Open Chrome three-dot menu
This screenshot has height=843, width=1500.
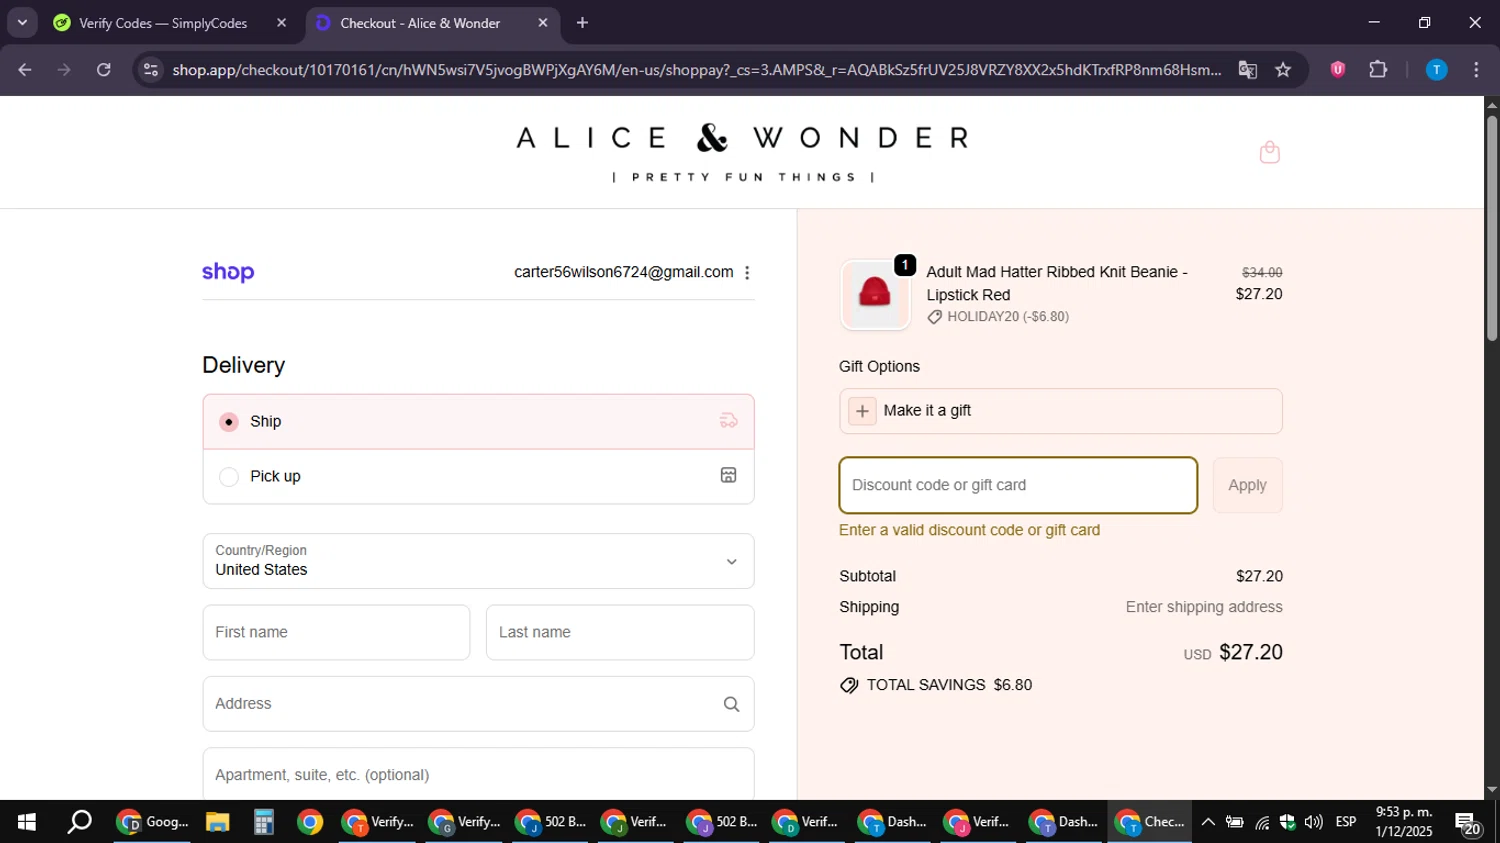[1476, 69]
